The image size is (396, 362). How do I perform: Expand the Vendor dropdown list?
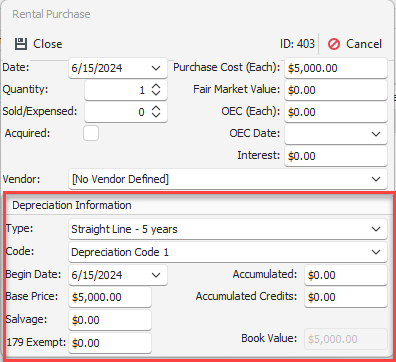[376, 179]
